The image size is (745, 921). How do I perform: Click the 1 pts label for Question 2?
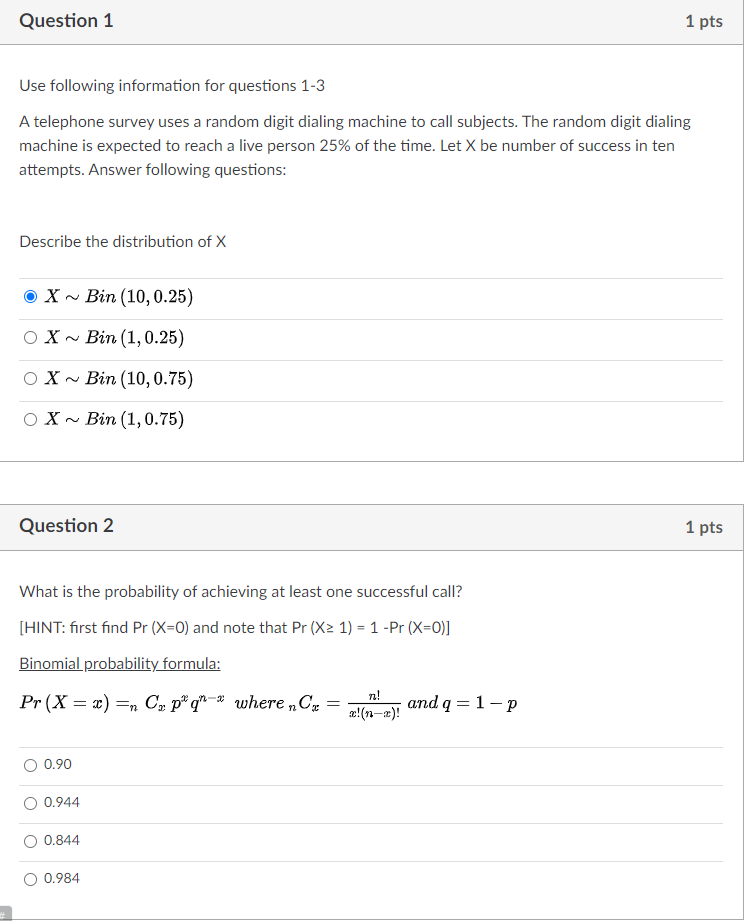(x=705, y=525)
